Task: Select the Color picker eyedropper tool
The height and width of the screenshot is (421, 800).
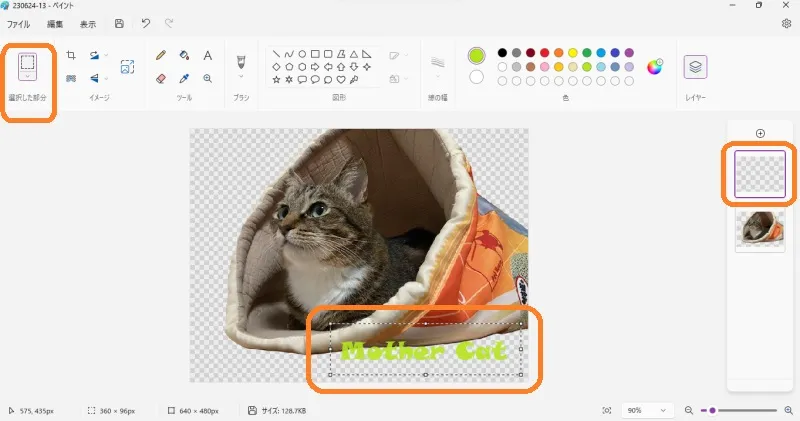Action: pos(184,78)
